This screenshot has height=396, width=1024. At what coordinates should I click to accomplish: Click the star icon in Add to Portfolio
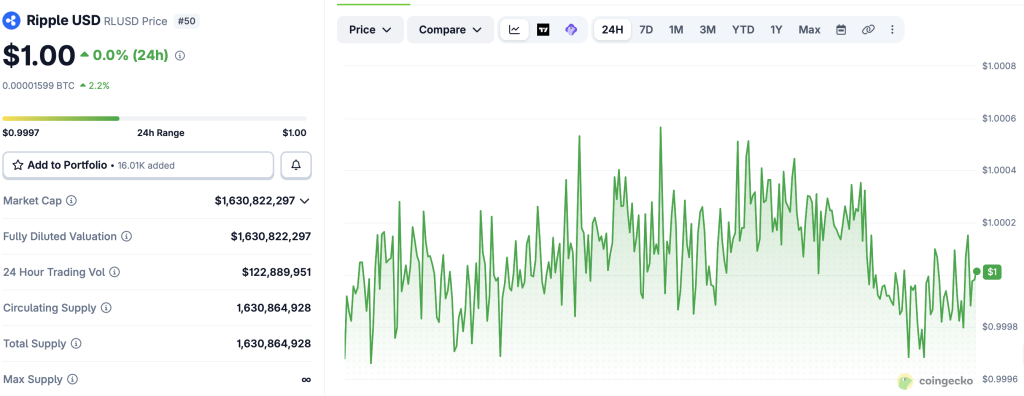(18, 165)
